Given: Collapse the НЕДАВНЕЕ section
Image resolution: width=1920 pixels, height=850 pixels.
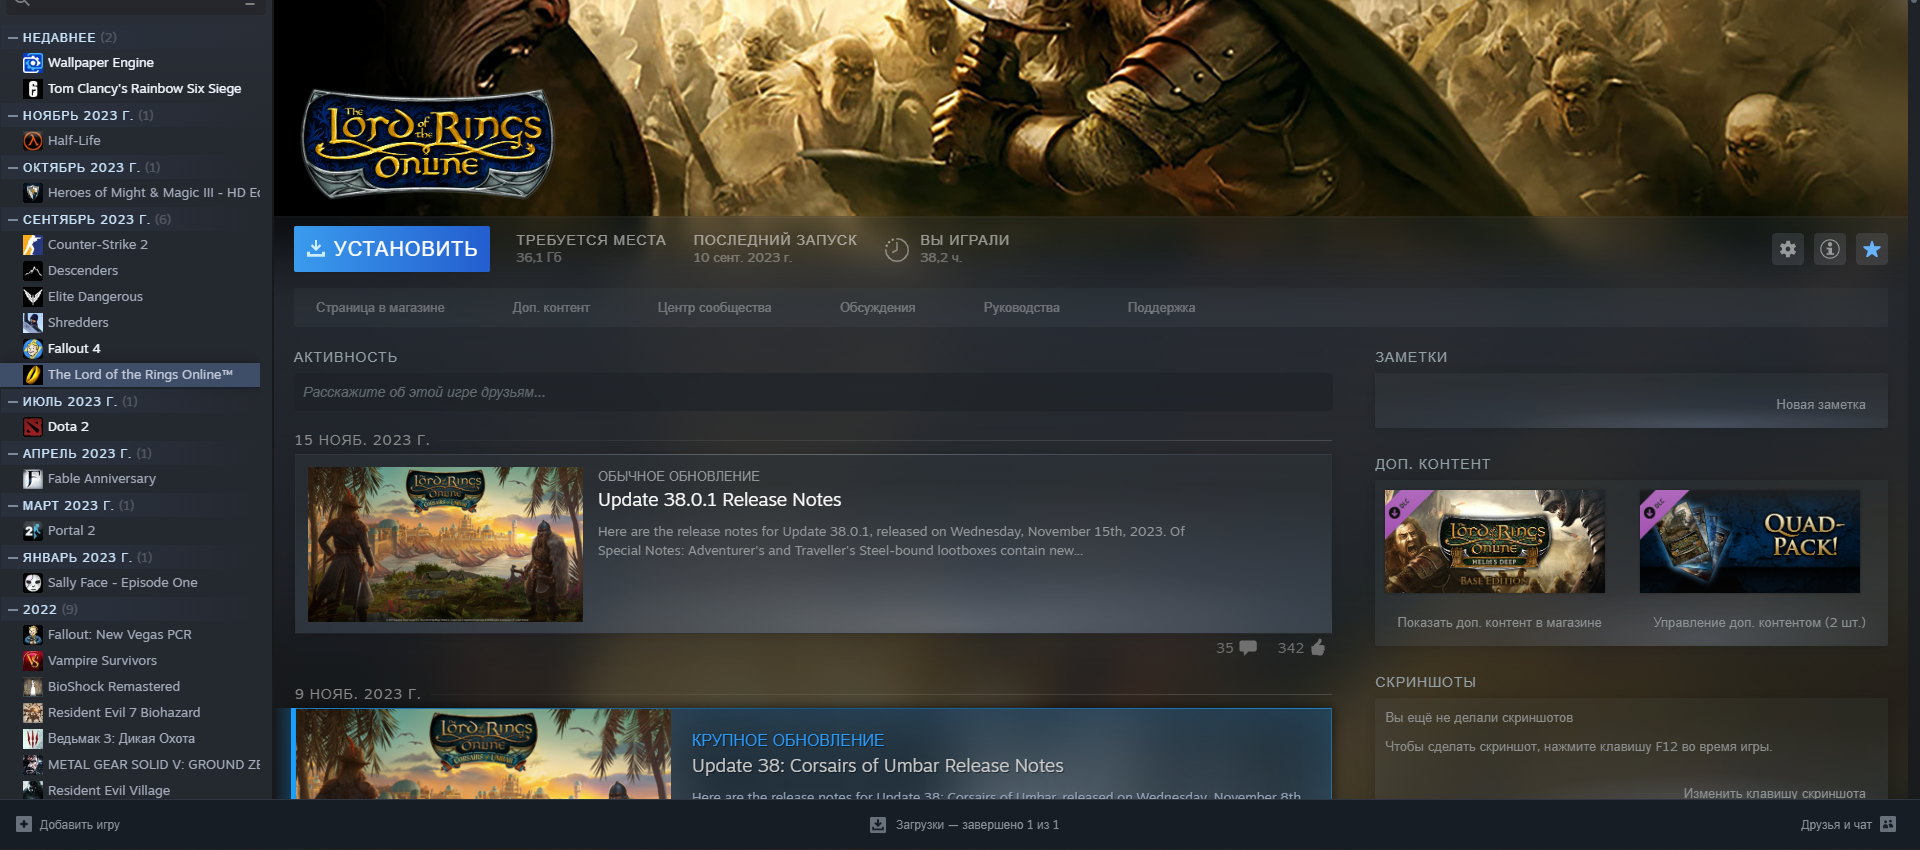Looking at the screenshot, I should point(13,38).
